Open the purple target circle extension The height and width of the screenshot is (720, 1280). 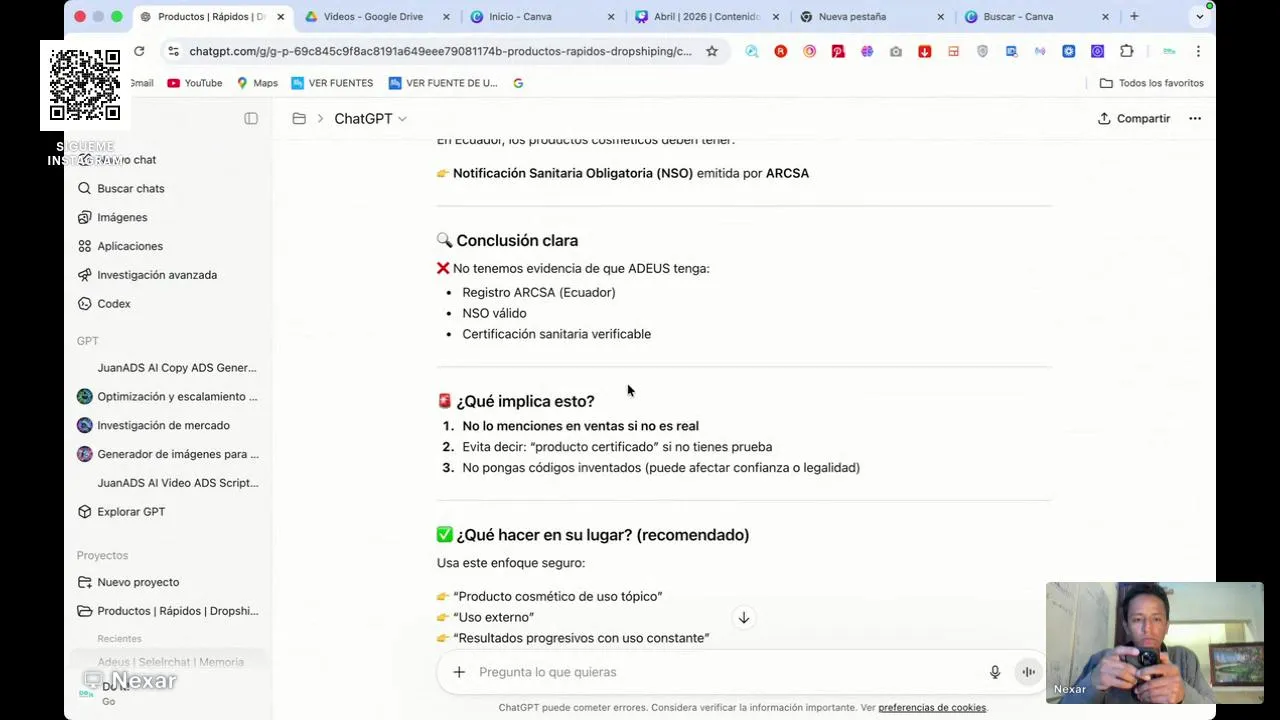click(x=1098, y=51)
